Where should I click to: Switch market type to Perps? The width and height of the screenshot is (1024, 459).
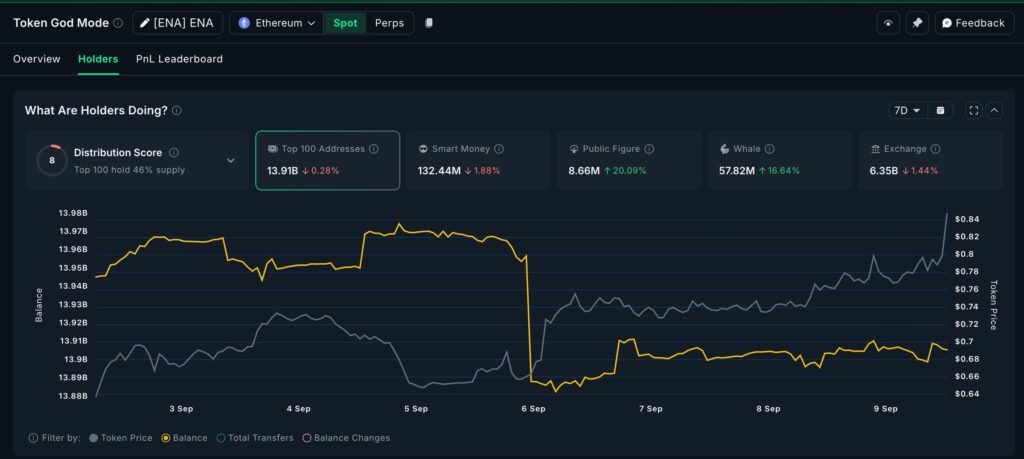click(x=389, y=23)
